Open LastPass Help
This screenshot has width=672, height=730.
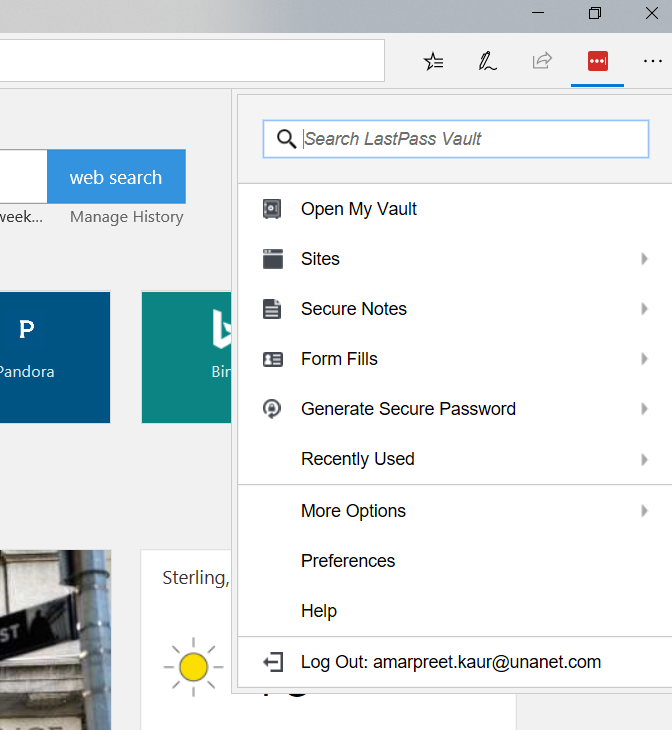pos(455,611)
